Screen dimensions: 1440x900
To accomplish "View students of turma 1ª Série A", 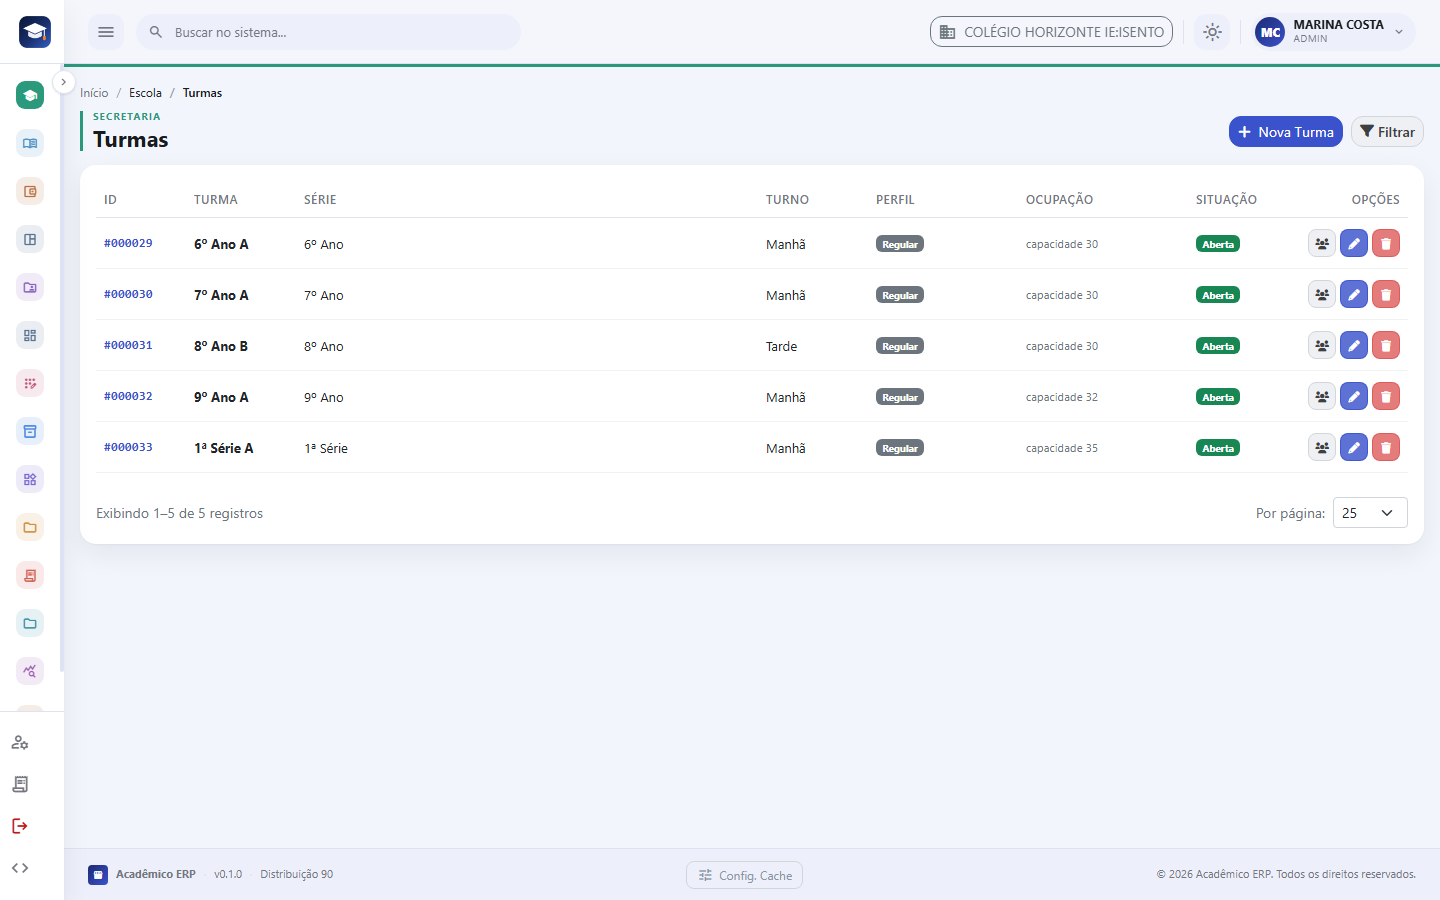I will click(x=1322, y=447).
